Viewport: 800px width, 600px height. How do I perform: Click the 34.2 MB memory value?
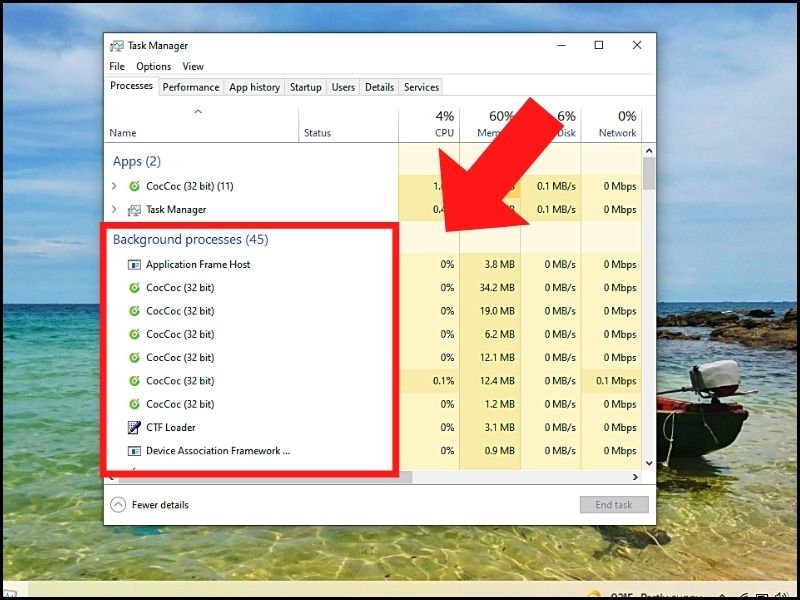point(497,288)
